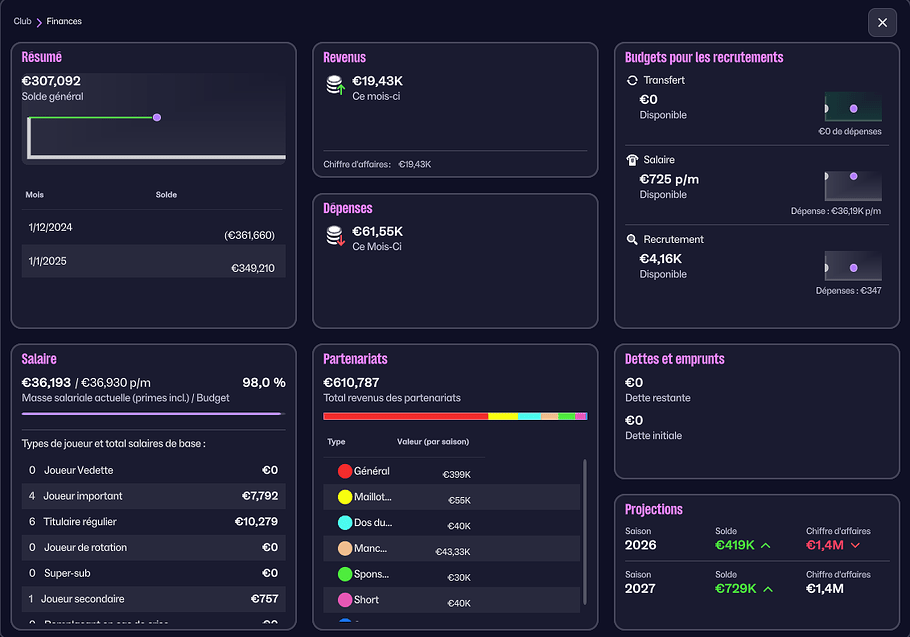Image resolution: width=910 pixels, height=637 pixels.
Task: Click the cyan Dos du partnership swatch
Action: pos(345,523)
